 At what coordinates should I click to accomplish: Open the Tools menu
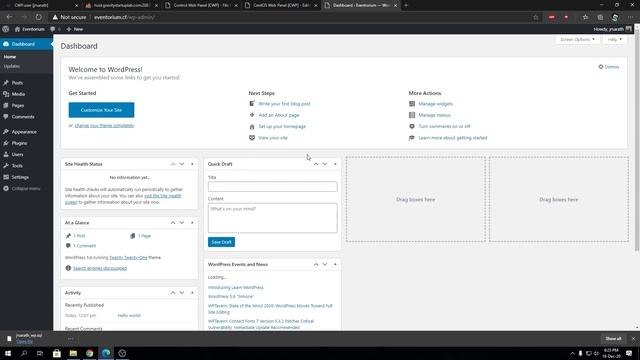coord(17,166)
